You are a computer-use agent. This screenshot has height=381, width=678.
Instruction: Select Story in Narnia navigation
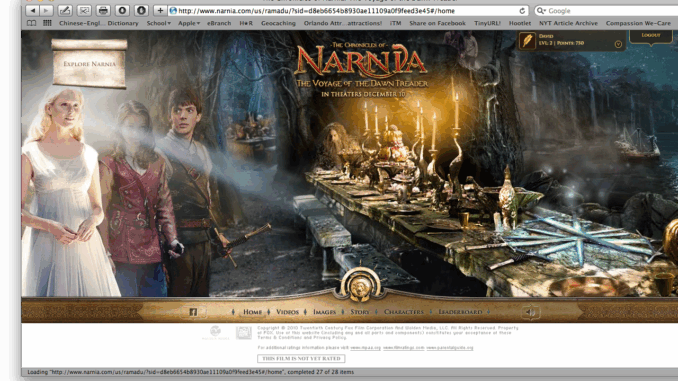coord(360,312)
